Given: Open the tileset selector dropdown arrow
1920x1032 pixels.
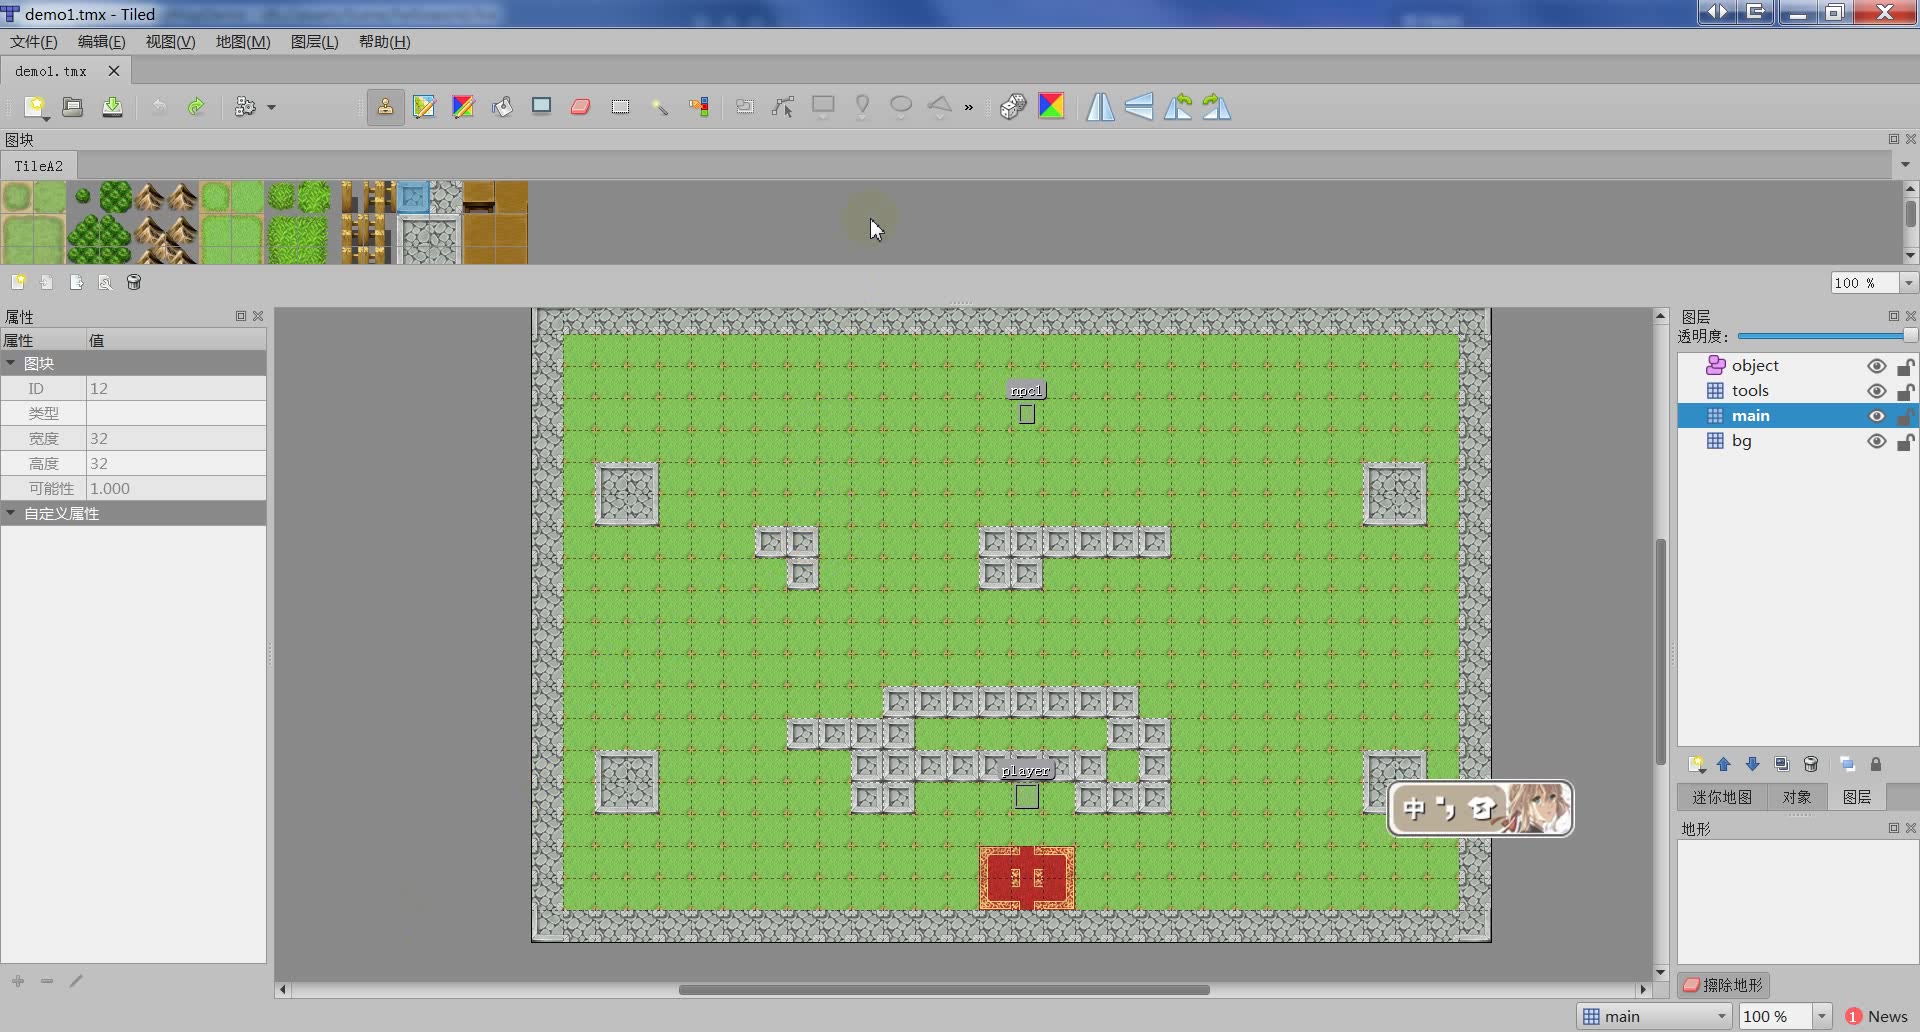Looking at the screenshot, I should [1904, 165].
